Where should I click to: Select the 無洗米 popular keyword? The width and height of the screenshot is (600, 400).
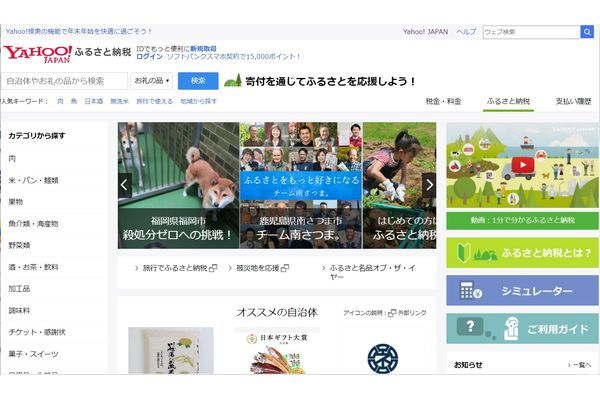pos(119,101)
